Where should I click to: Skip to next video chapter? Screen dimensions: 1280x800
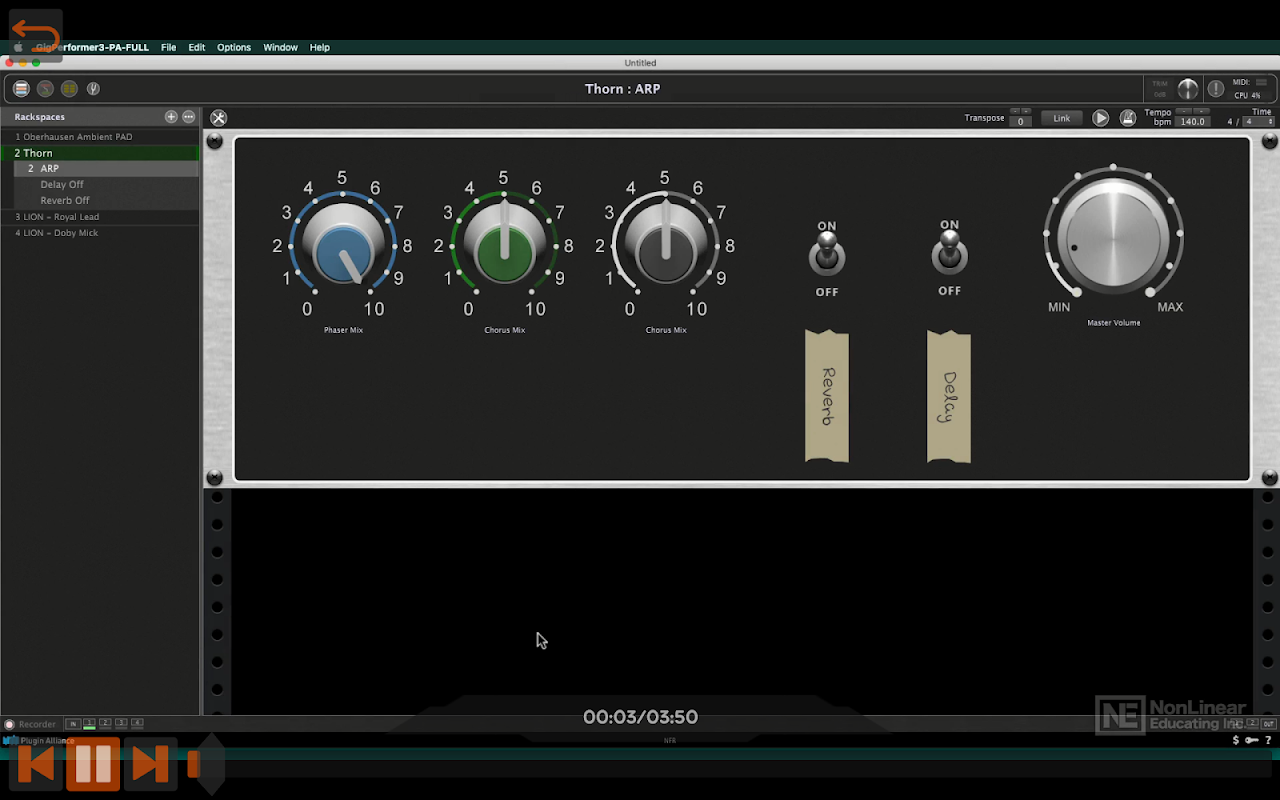pos(150,765)
